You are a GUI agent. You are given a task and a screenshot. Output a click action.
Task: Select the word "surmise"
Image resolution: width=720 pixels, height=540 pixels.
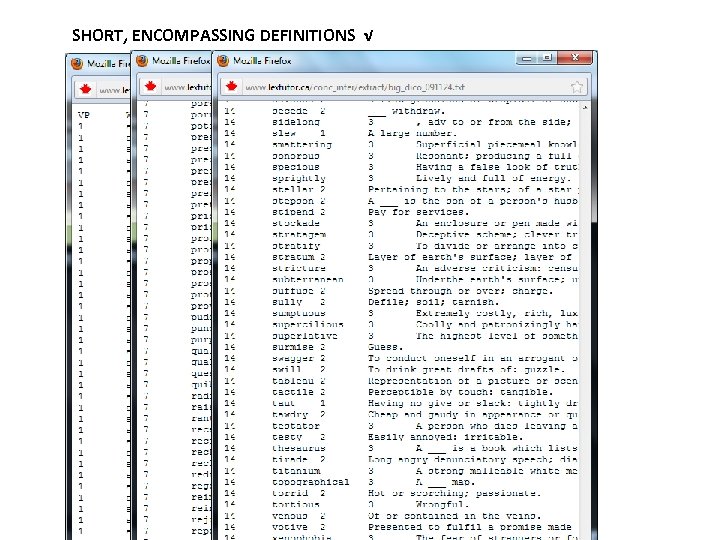point(292,347)
